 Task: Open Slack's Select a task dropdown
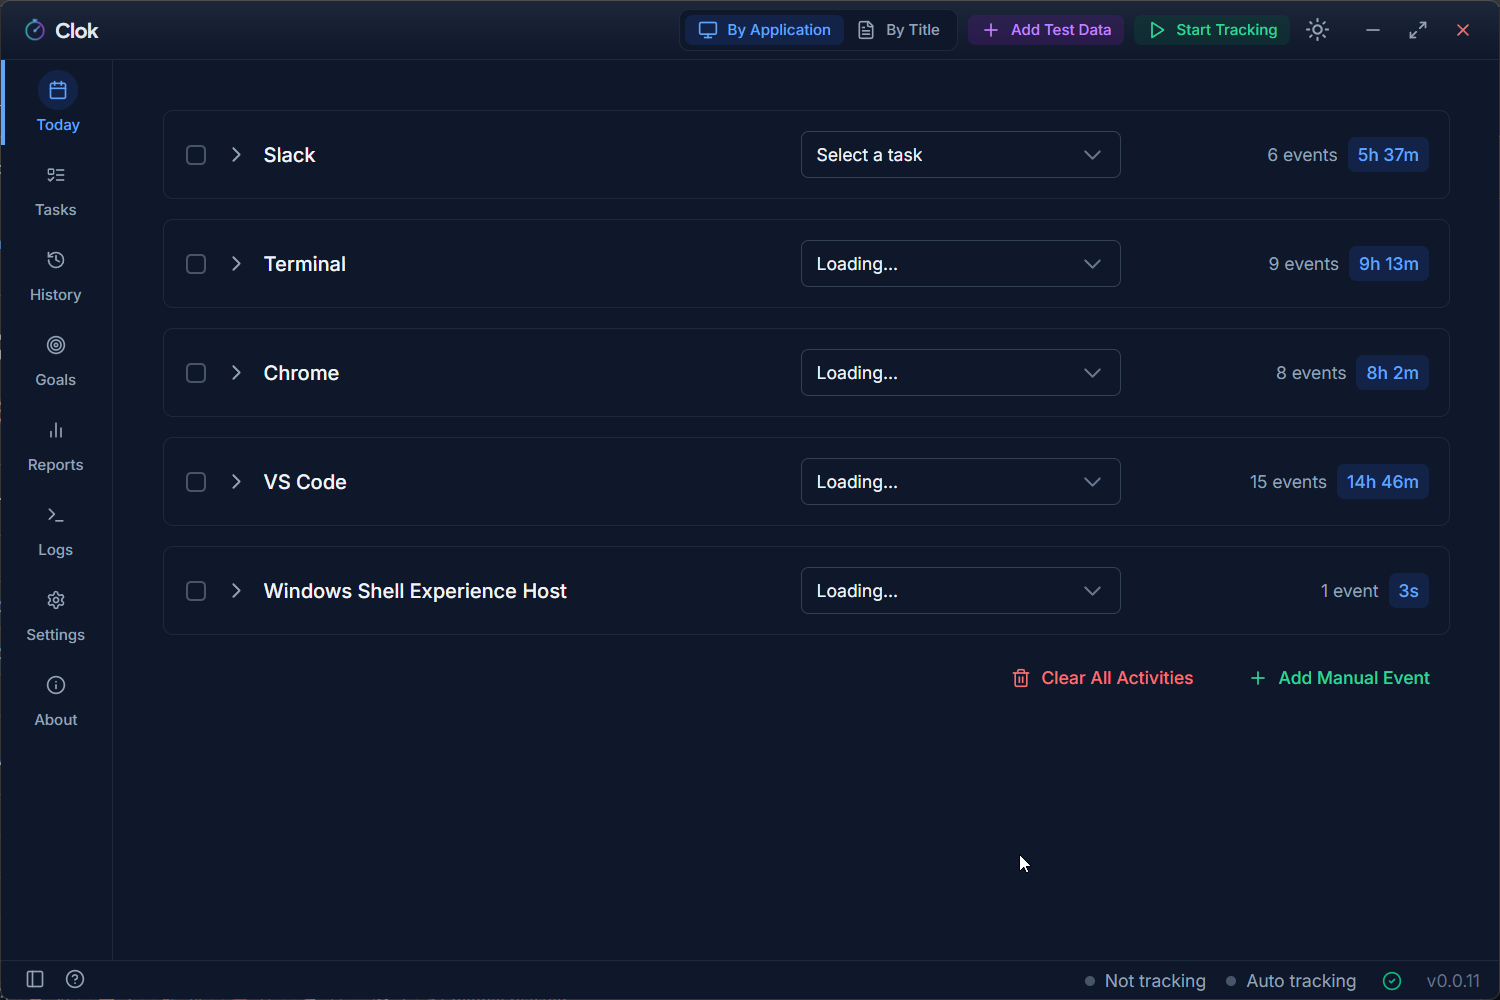click(960, 155)
